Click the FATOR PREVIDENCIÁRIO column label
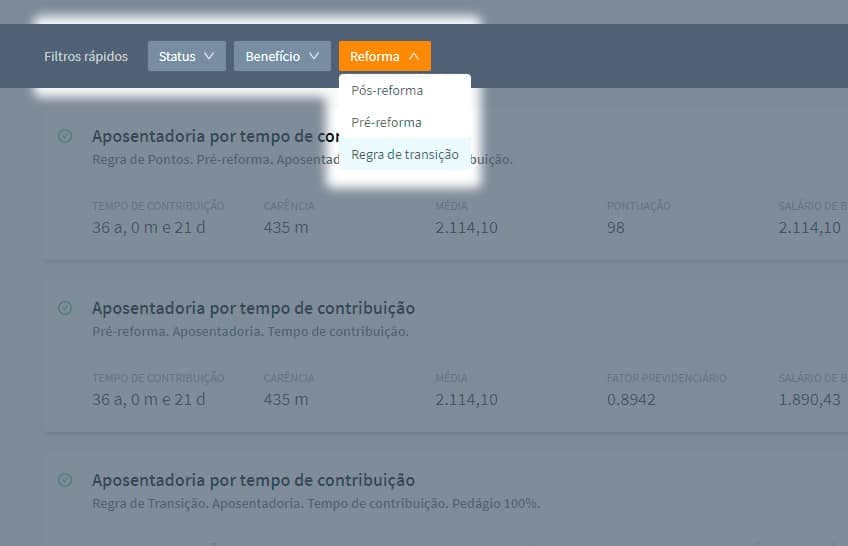 [x=666, y=378]
